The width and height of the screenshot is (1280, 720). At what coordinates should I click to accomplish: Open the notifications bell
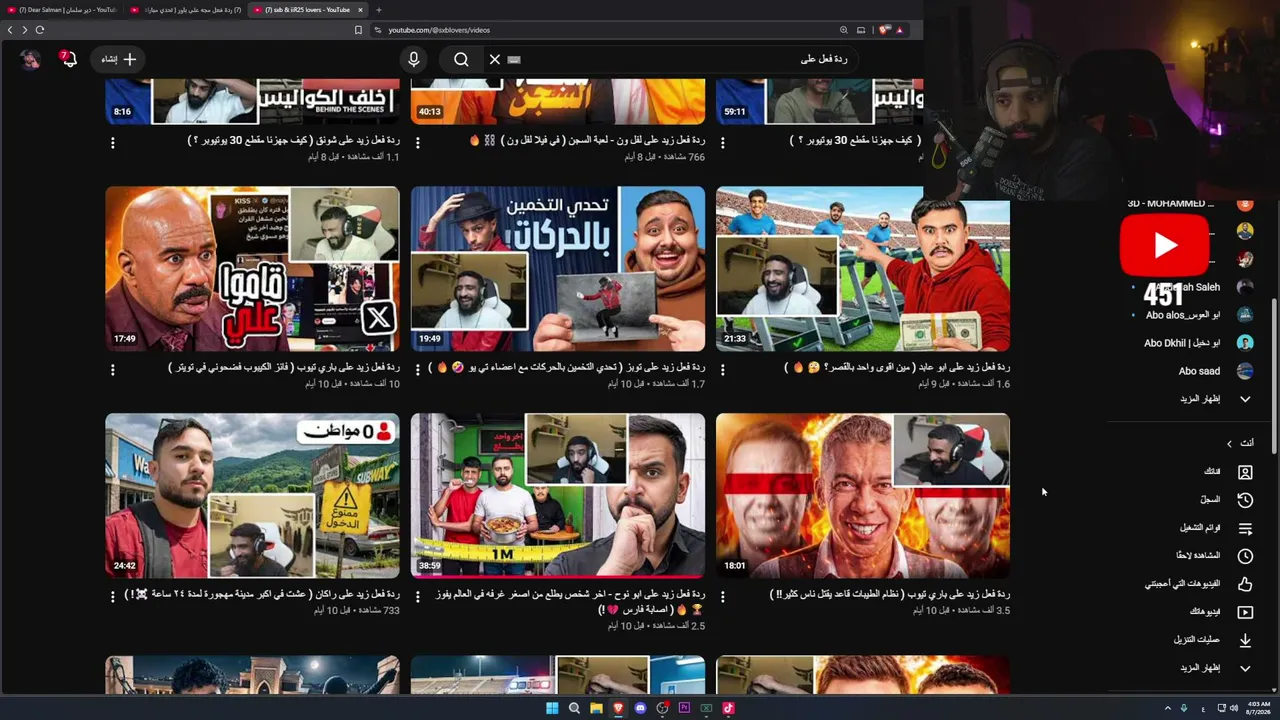(68, 59)
